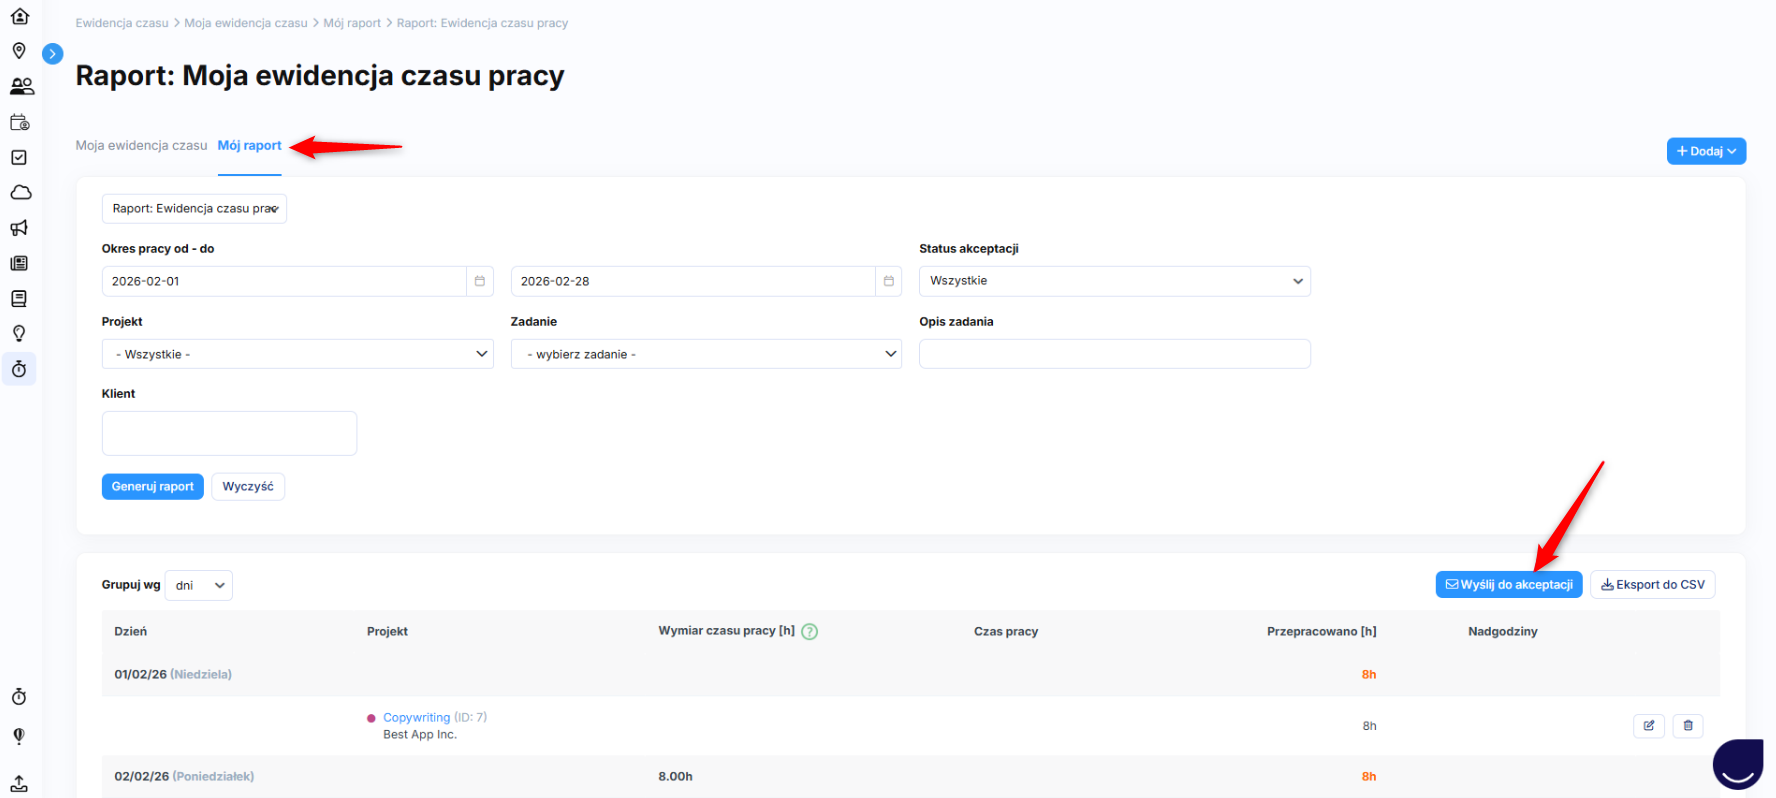The height and width of the screenshot is (798, 1776).
Task: Expand the Projekt dropdown
Action: 297,354
